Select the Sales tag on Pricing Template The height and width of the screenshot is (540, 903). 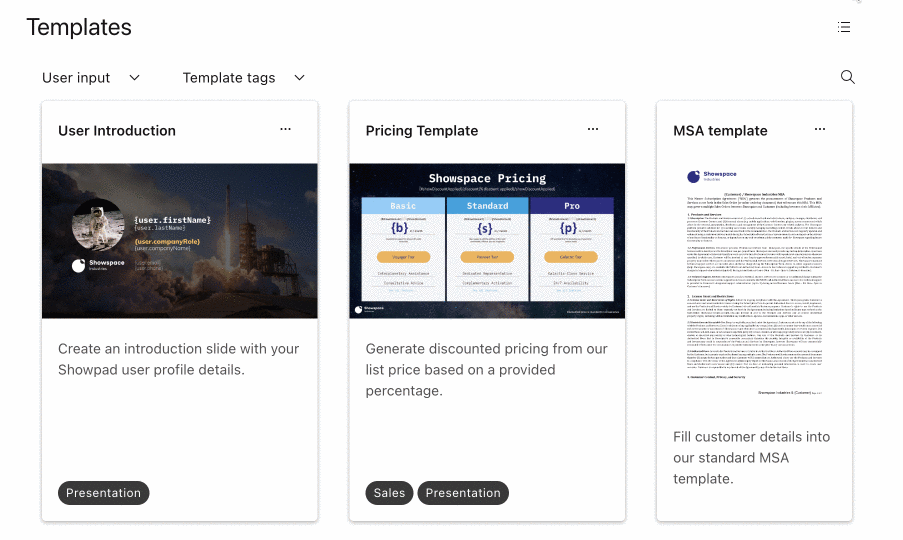pos(389,493)
